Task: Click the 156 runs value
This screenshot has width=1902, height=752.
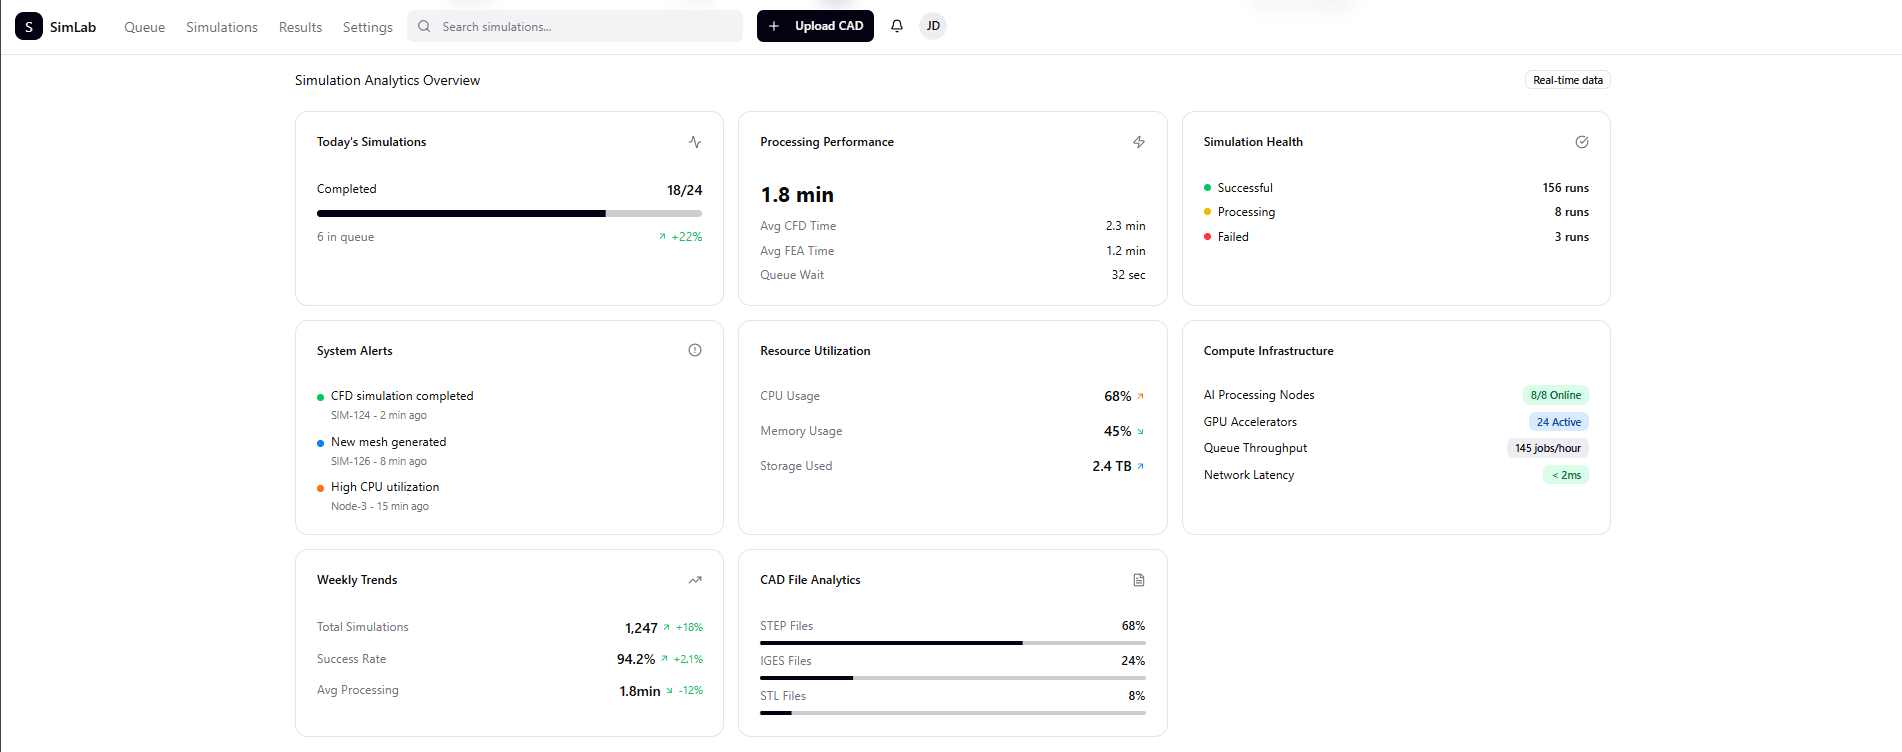Action: 1565,188
